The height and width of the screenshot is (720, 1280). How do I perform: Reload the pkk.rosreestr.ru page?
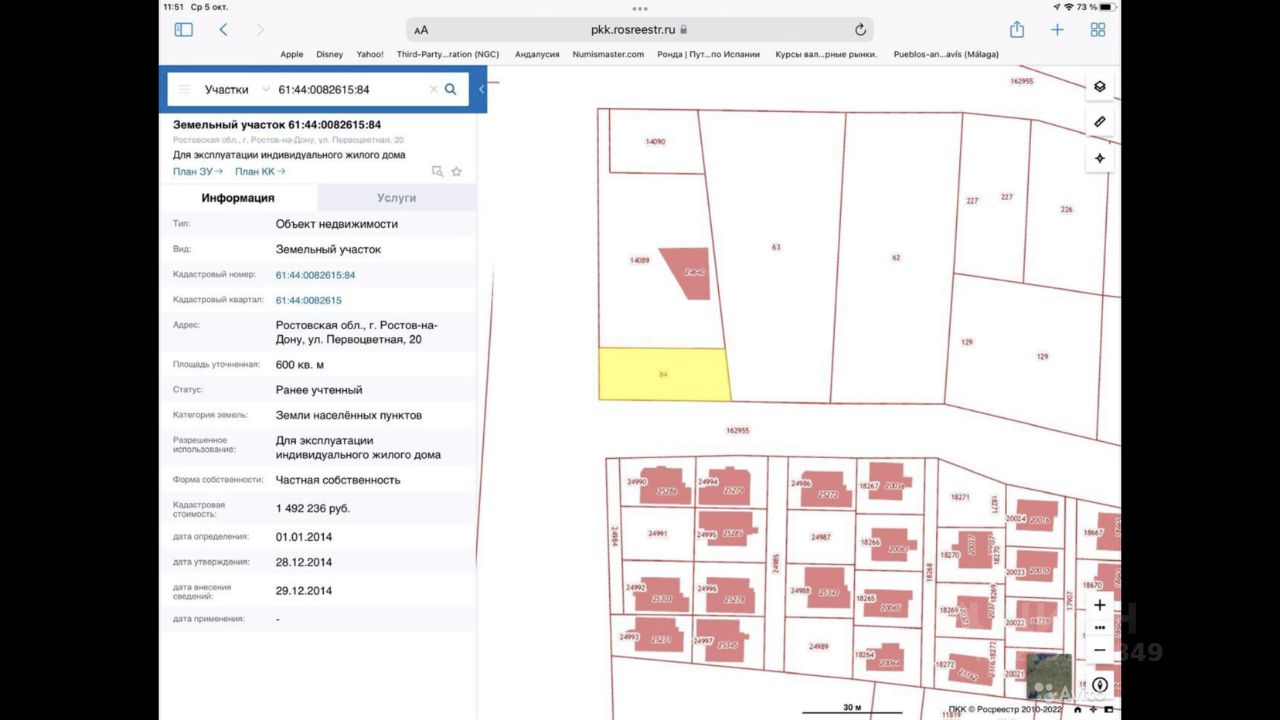click(x=860, y=30)
